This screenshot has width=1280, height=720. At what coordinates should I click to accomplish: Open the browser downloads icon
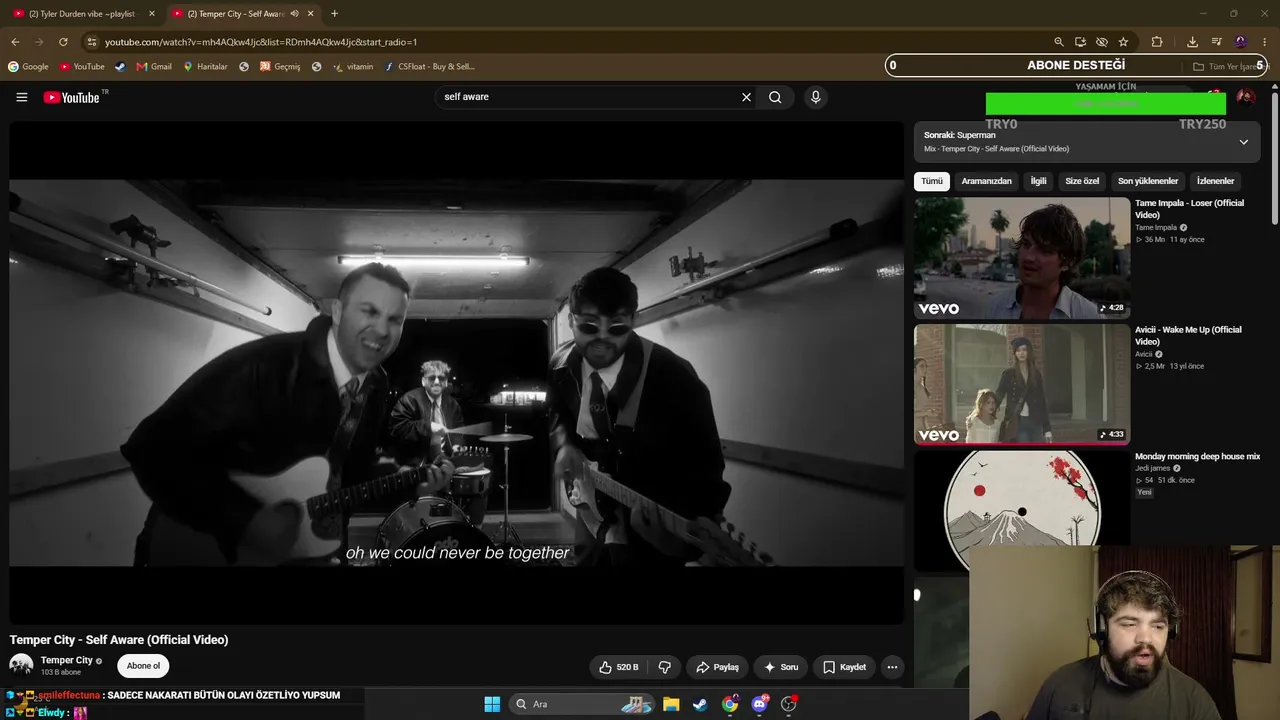[x=1192, y=42]
